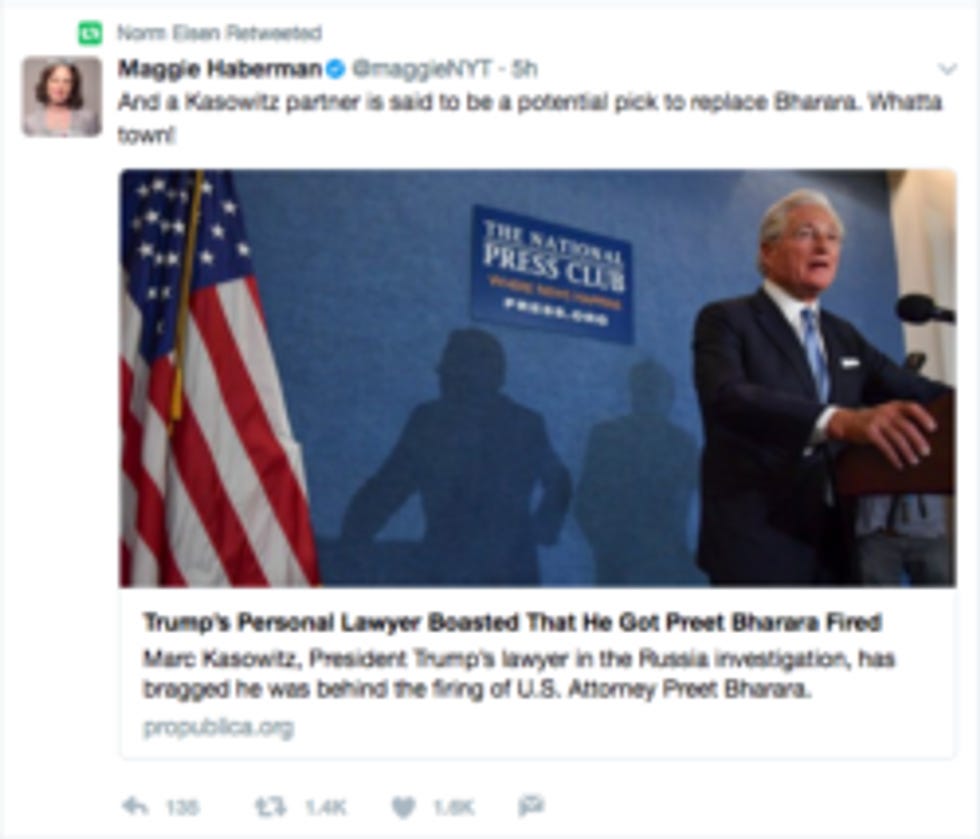Click the propublica.org source link
Screen dimensions: 980x839
pyautogui.click(x=218, y=728)
